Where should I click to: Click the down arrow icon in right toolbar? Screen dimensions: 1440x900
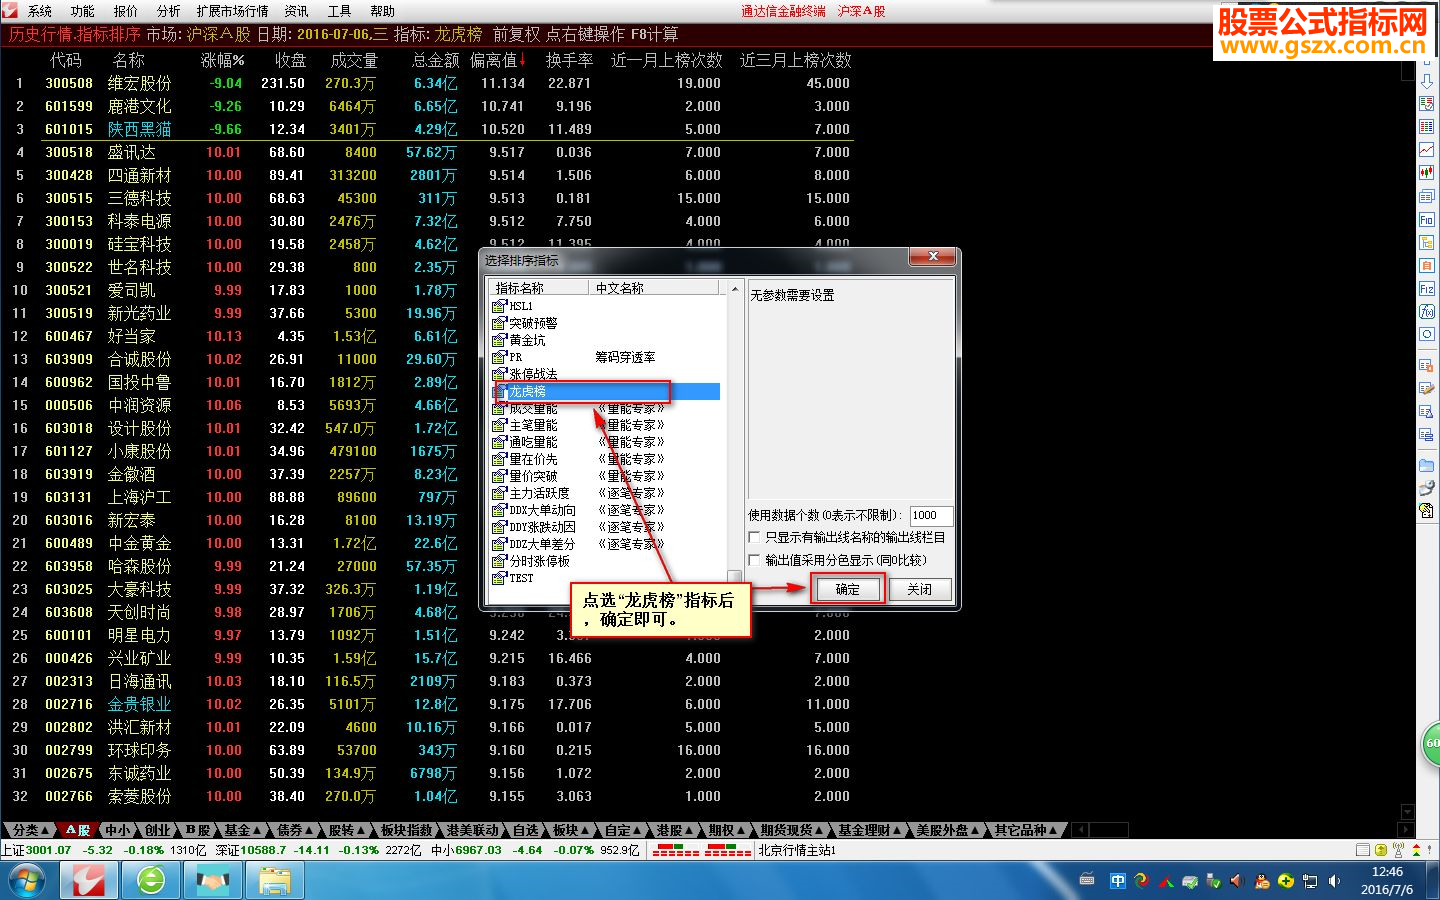(x=1427, y=80)
